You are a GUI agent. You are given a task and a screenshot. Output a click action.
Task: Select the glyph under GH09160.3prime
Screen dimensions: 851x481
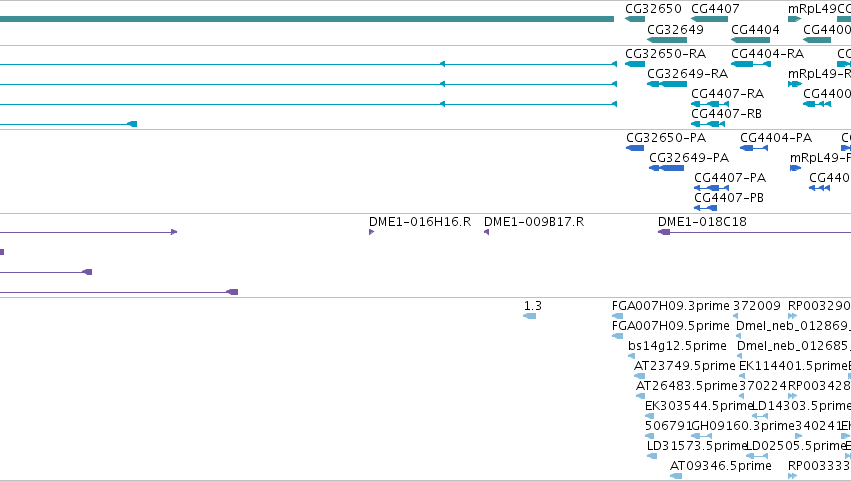point(701,436)
